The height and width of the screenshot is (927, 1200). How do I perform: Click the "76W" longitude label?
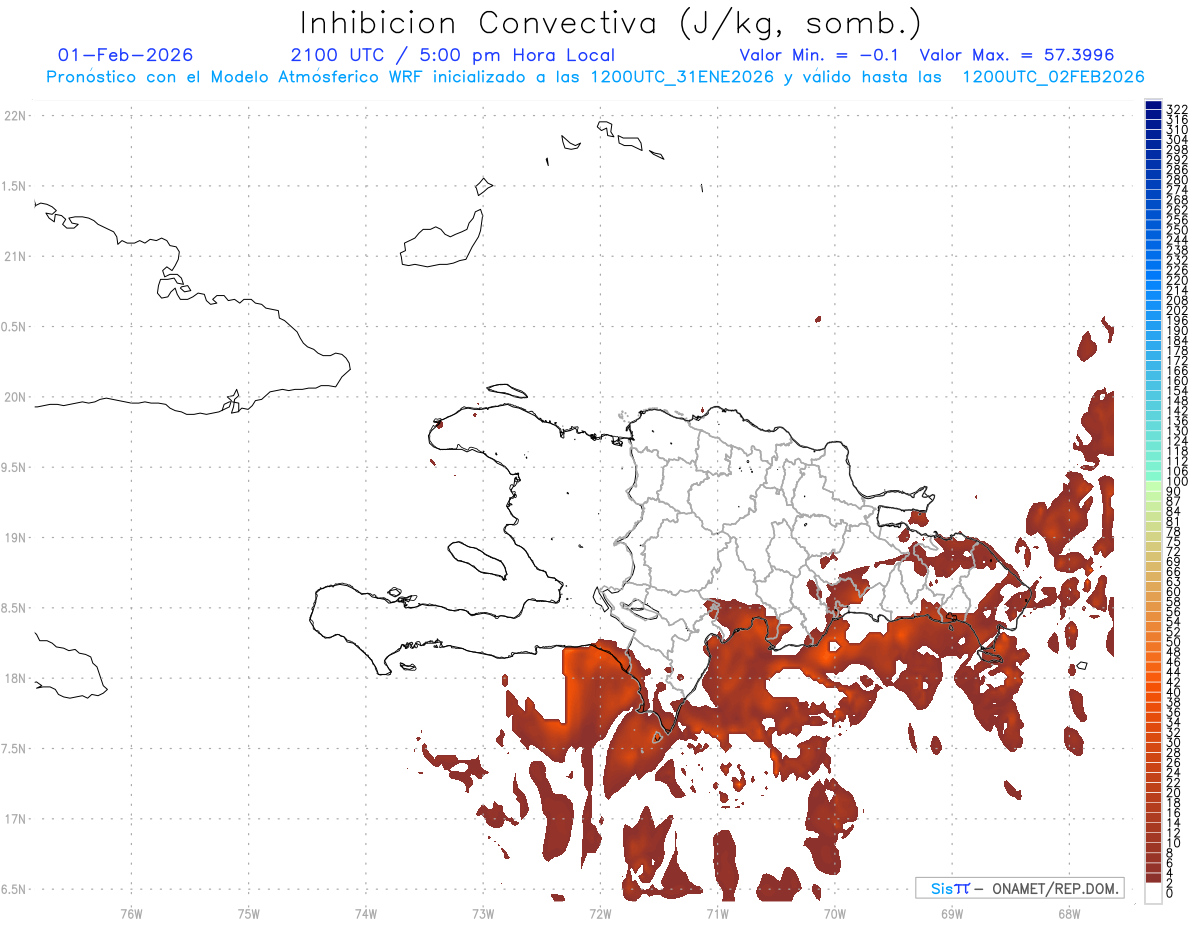click(x=132, y=913)
